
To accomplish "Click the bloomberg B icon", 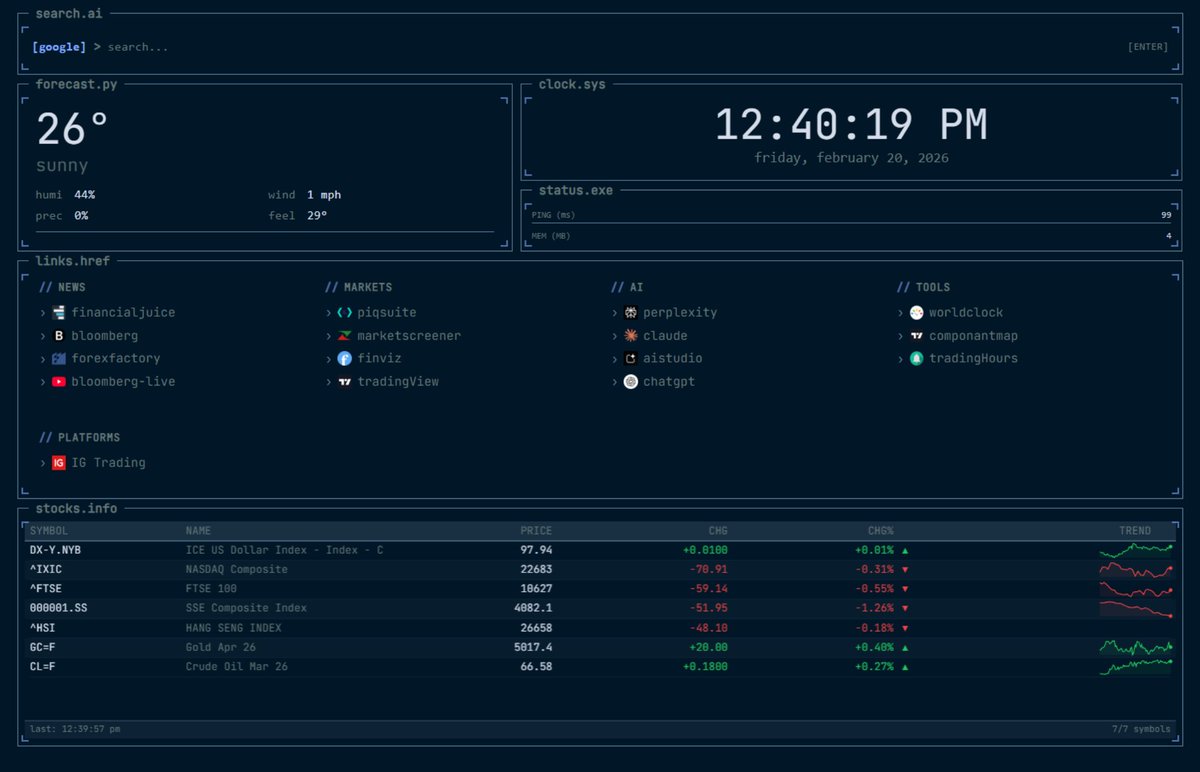I will click(59, 336).
